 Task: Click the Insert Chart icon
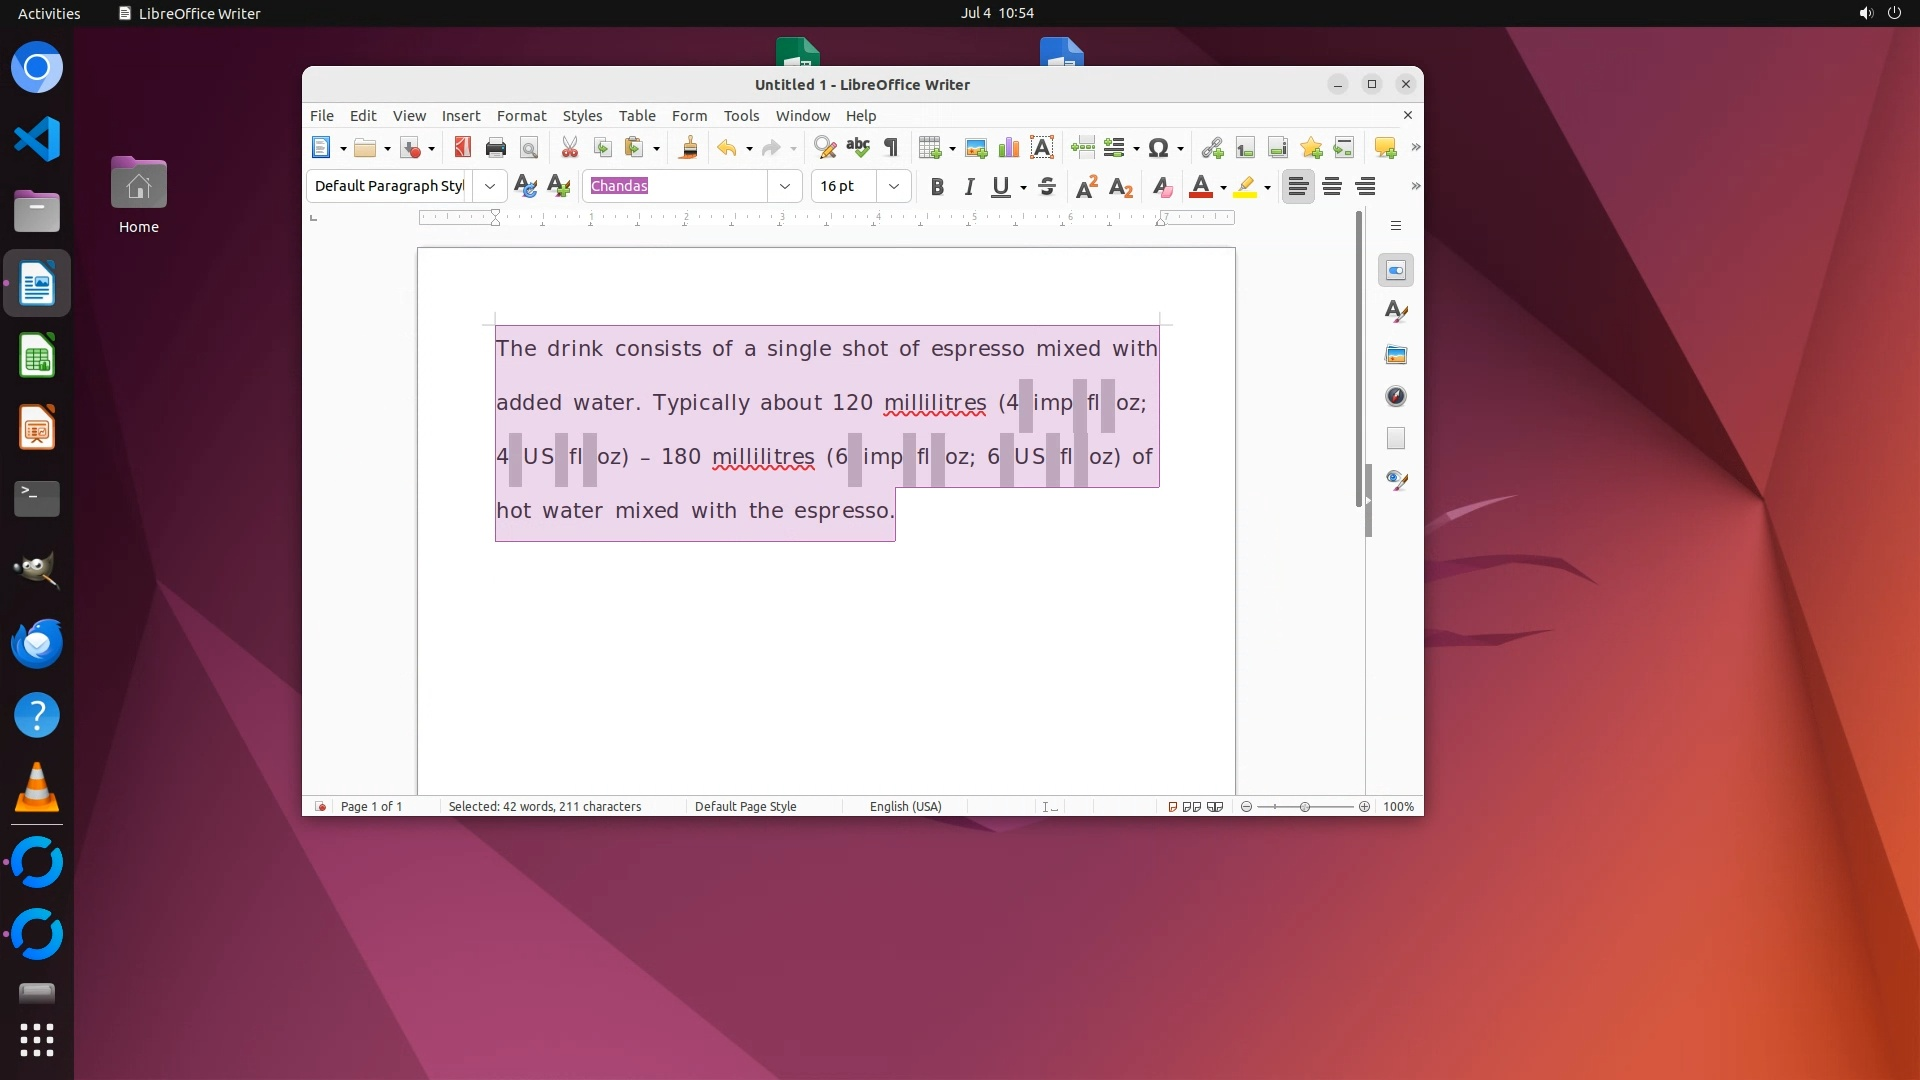1009,148
